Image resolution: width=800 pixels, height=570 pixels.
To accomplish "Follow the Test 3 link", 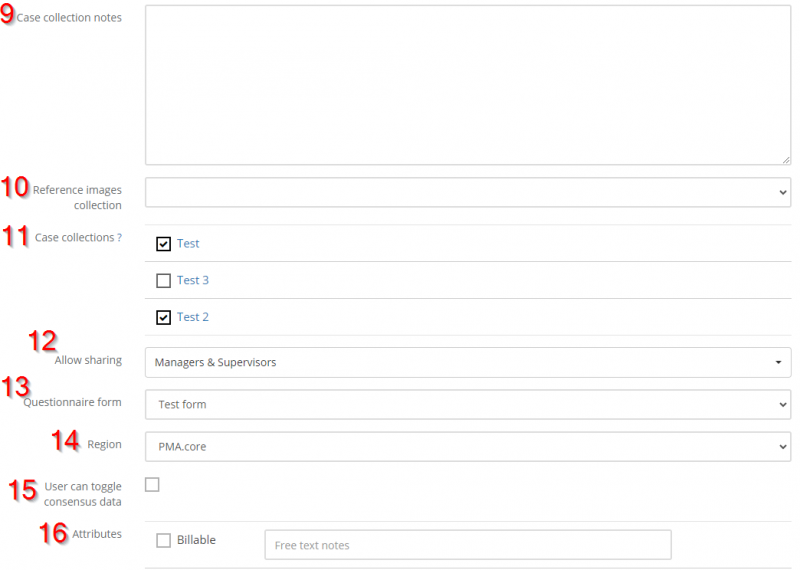I will pos(193,280).
